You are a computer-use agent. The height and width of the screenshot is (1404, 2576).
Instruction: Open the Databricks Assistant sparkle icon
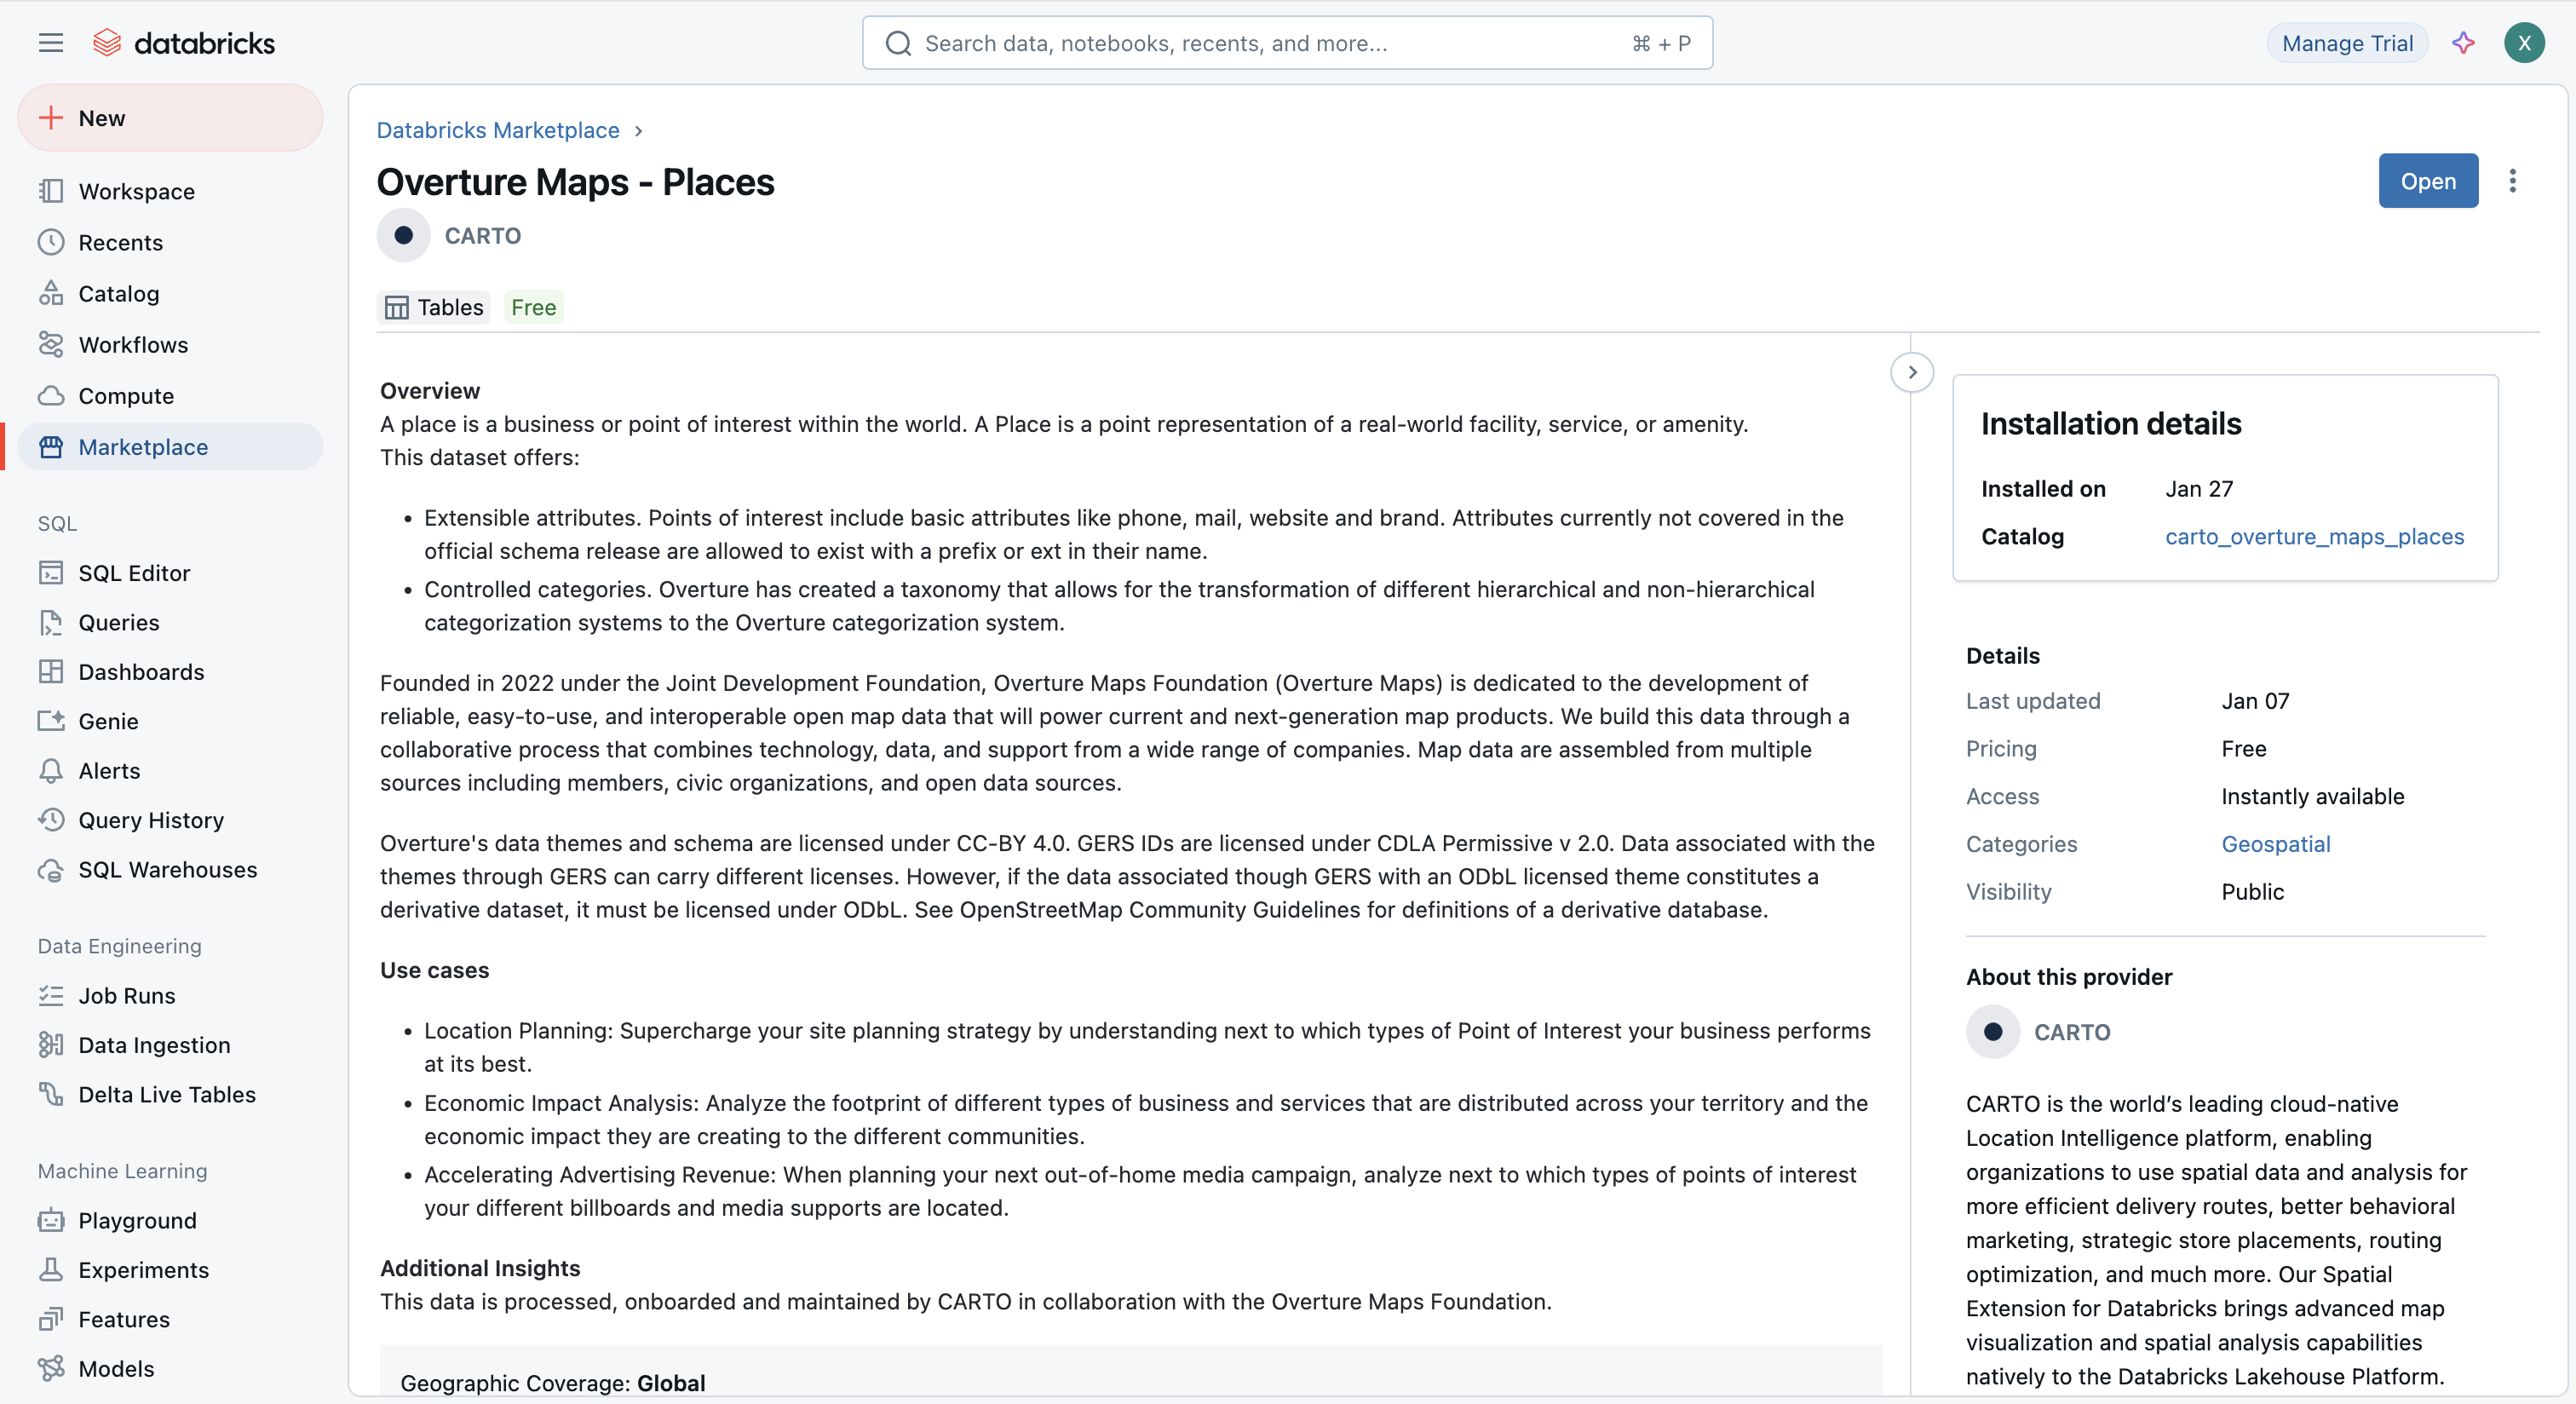click(x=2463, y=43)
